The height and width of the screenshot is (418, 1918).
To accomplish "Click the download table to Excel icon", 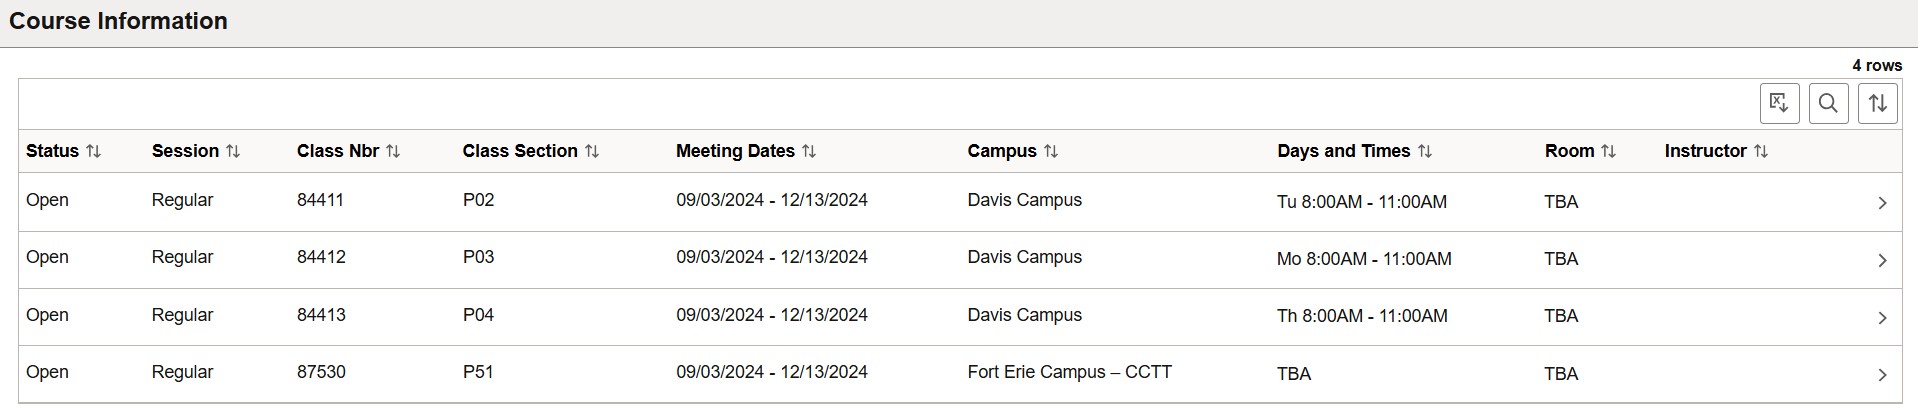I will (x=1779, y=103).
